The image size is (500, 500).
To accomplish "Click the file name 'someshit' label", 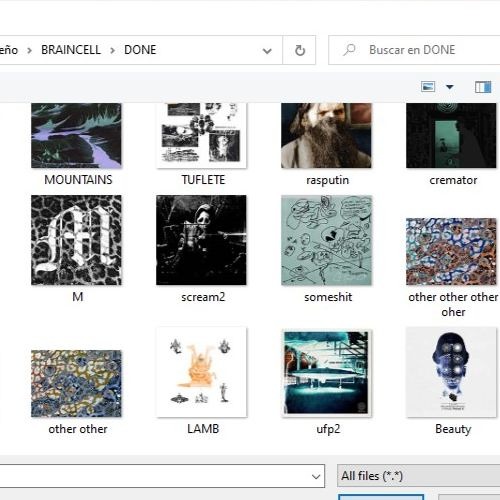I will (328, 297).
